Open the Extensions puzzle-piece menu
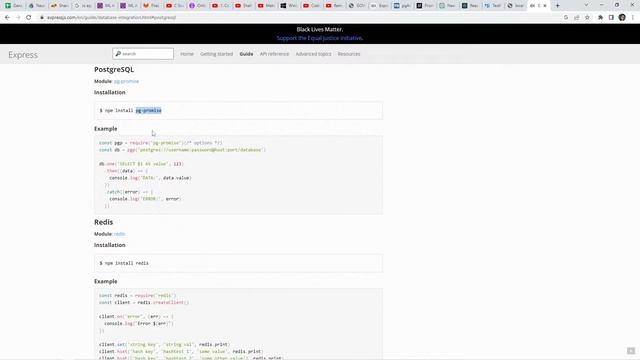 600,18
